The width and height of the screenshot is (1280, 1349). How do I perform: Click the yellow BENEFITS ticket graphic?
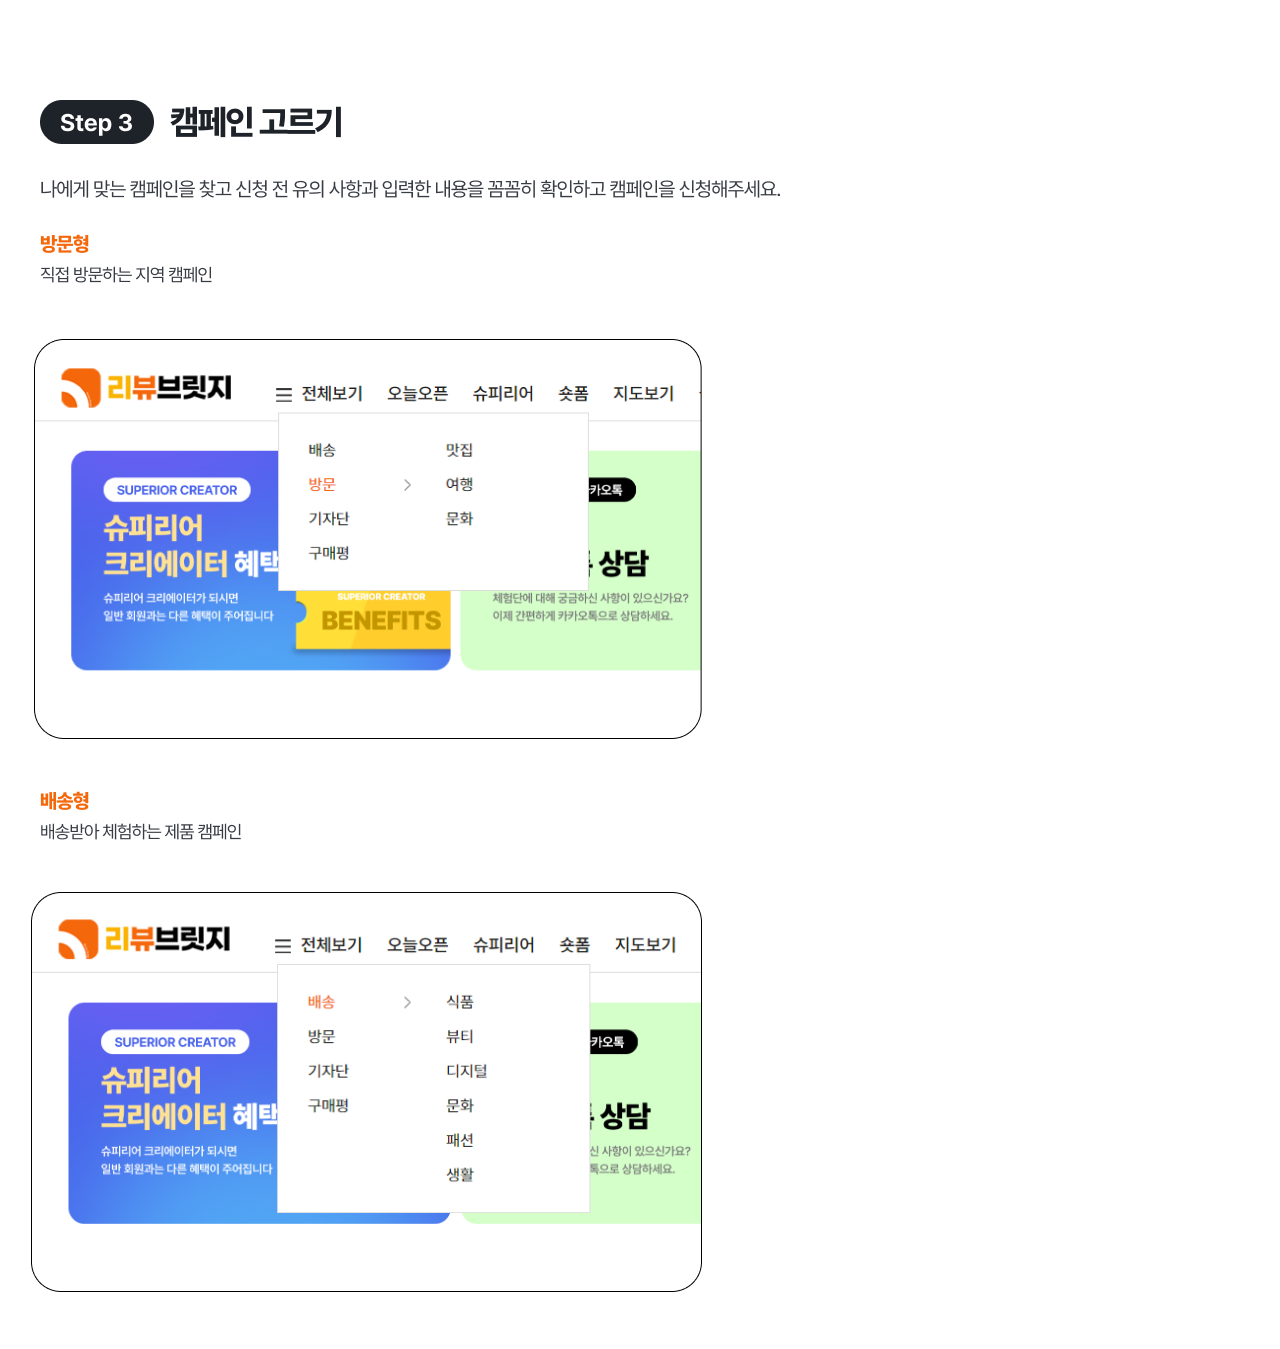point(373,618)
